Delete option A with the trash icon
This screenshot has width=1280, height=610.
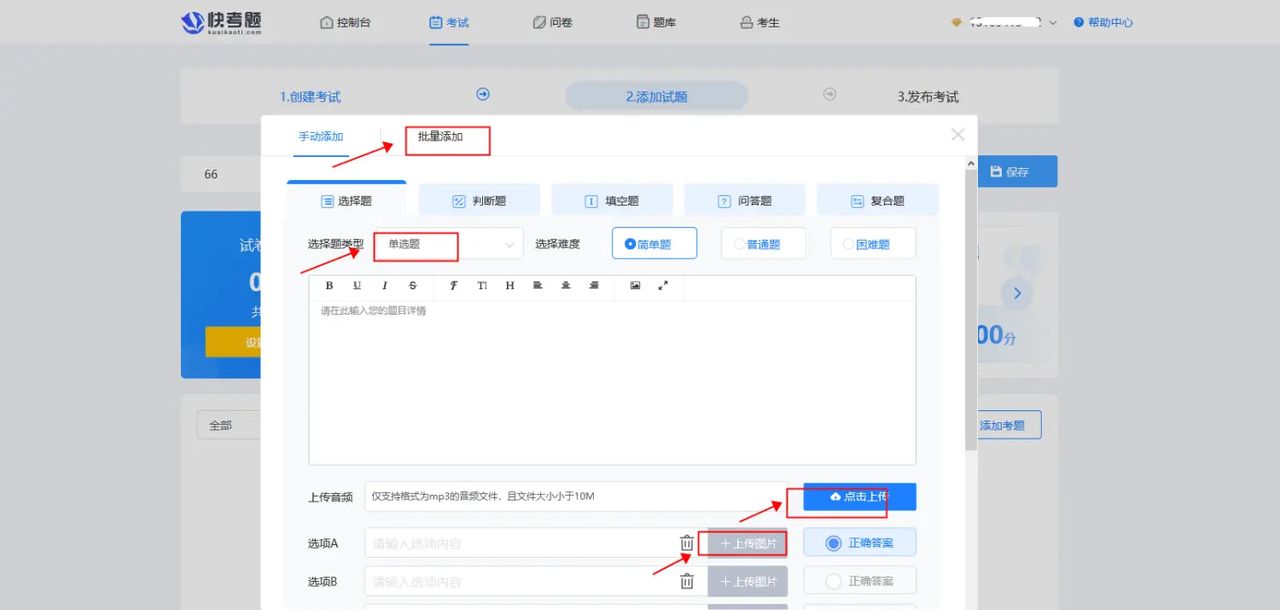click(x=686, y=541)
